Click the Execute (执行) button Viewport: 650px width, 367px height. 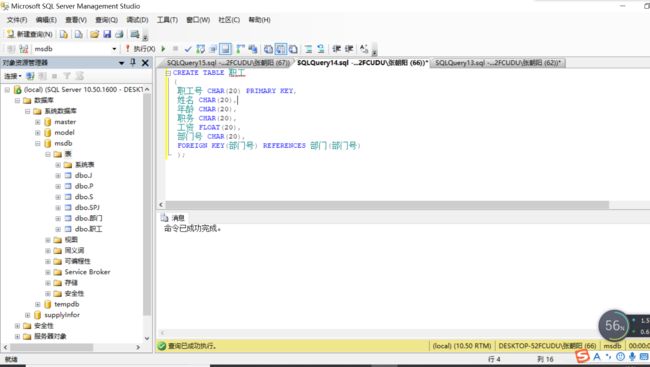[140, 49]
